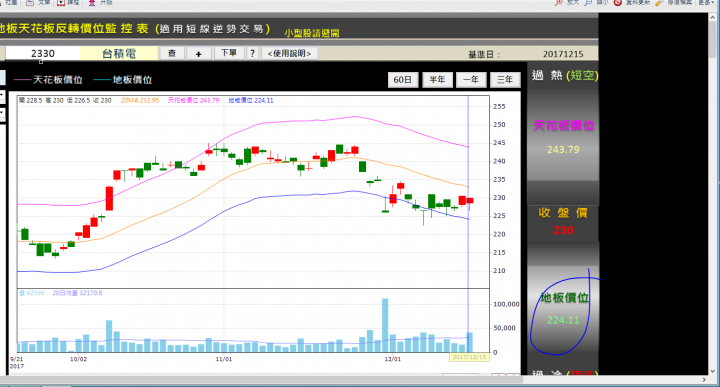Click the red 資料更新 data update icon

[618, 2]
